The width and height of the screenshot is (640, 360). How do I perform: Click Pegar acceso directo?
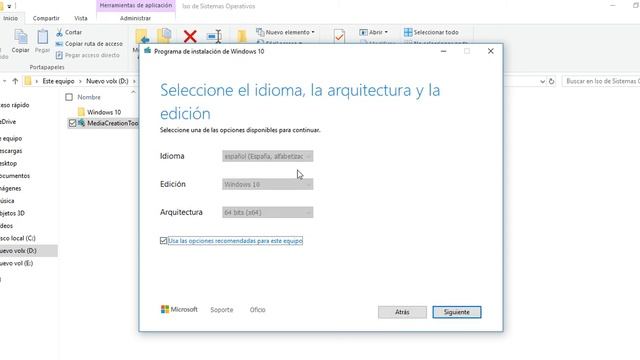point(88,55)
